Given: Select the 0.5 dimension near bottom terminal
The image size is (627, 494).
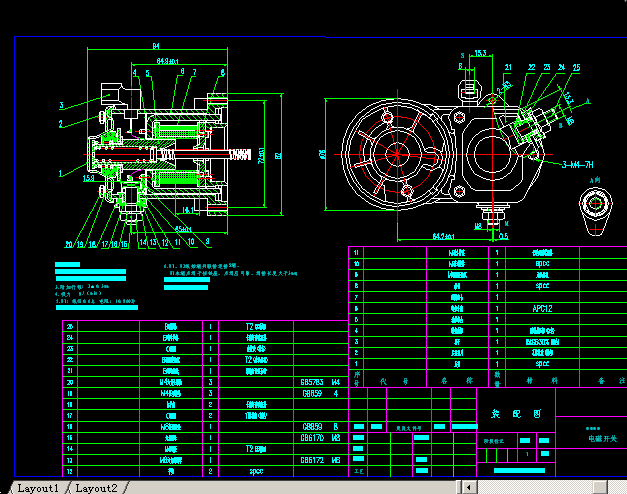Looking at the screenshot, I should point(503,236).
